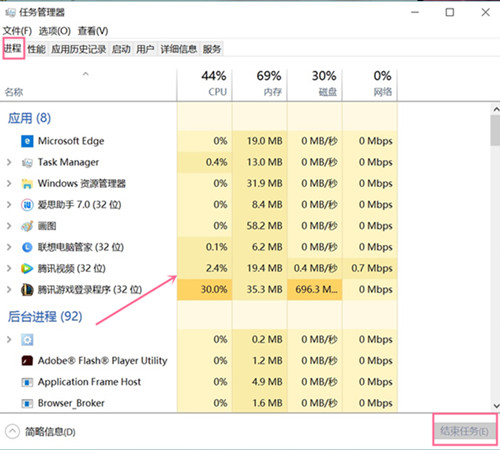Select the 后台进程 (92) group header

point(45,316)
